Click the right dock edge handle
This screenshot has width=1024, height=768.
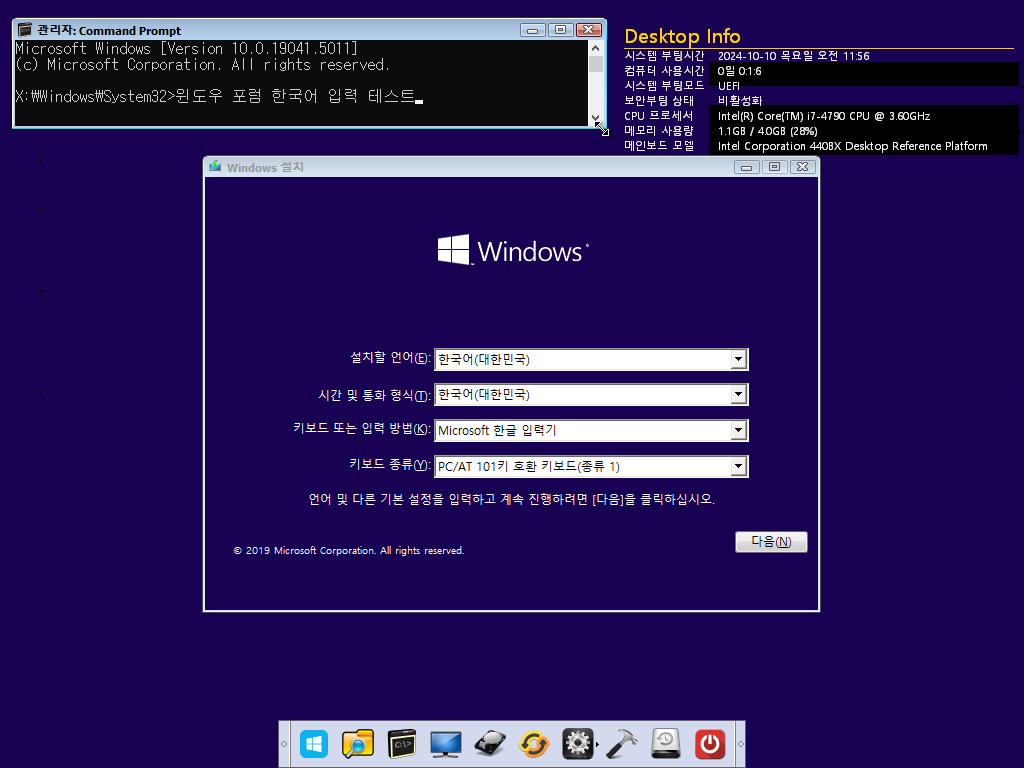(741, 744)
